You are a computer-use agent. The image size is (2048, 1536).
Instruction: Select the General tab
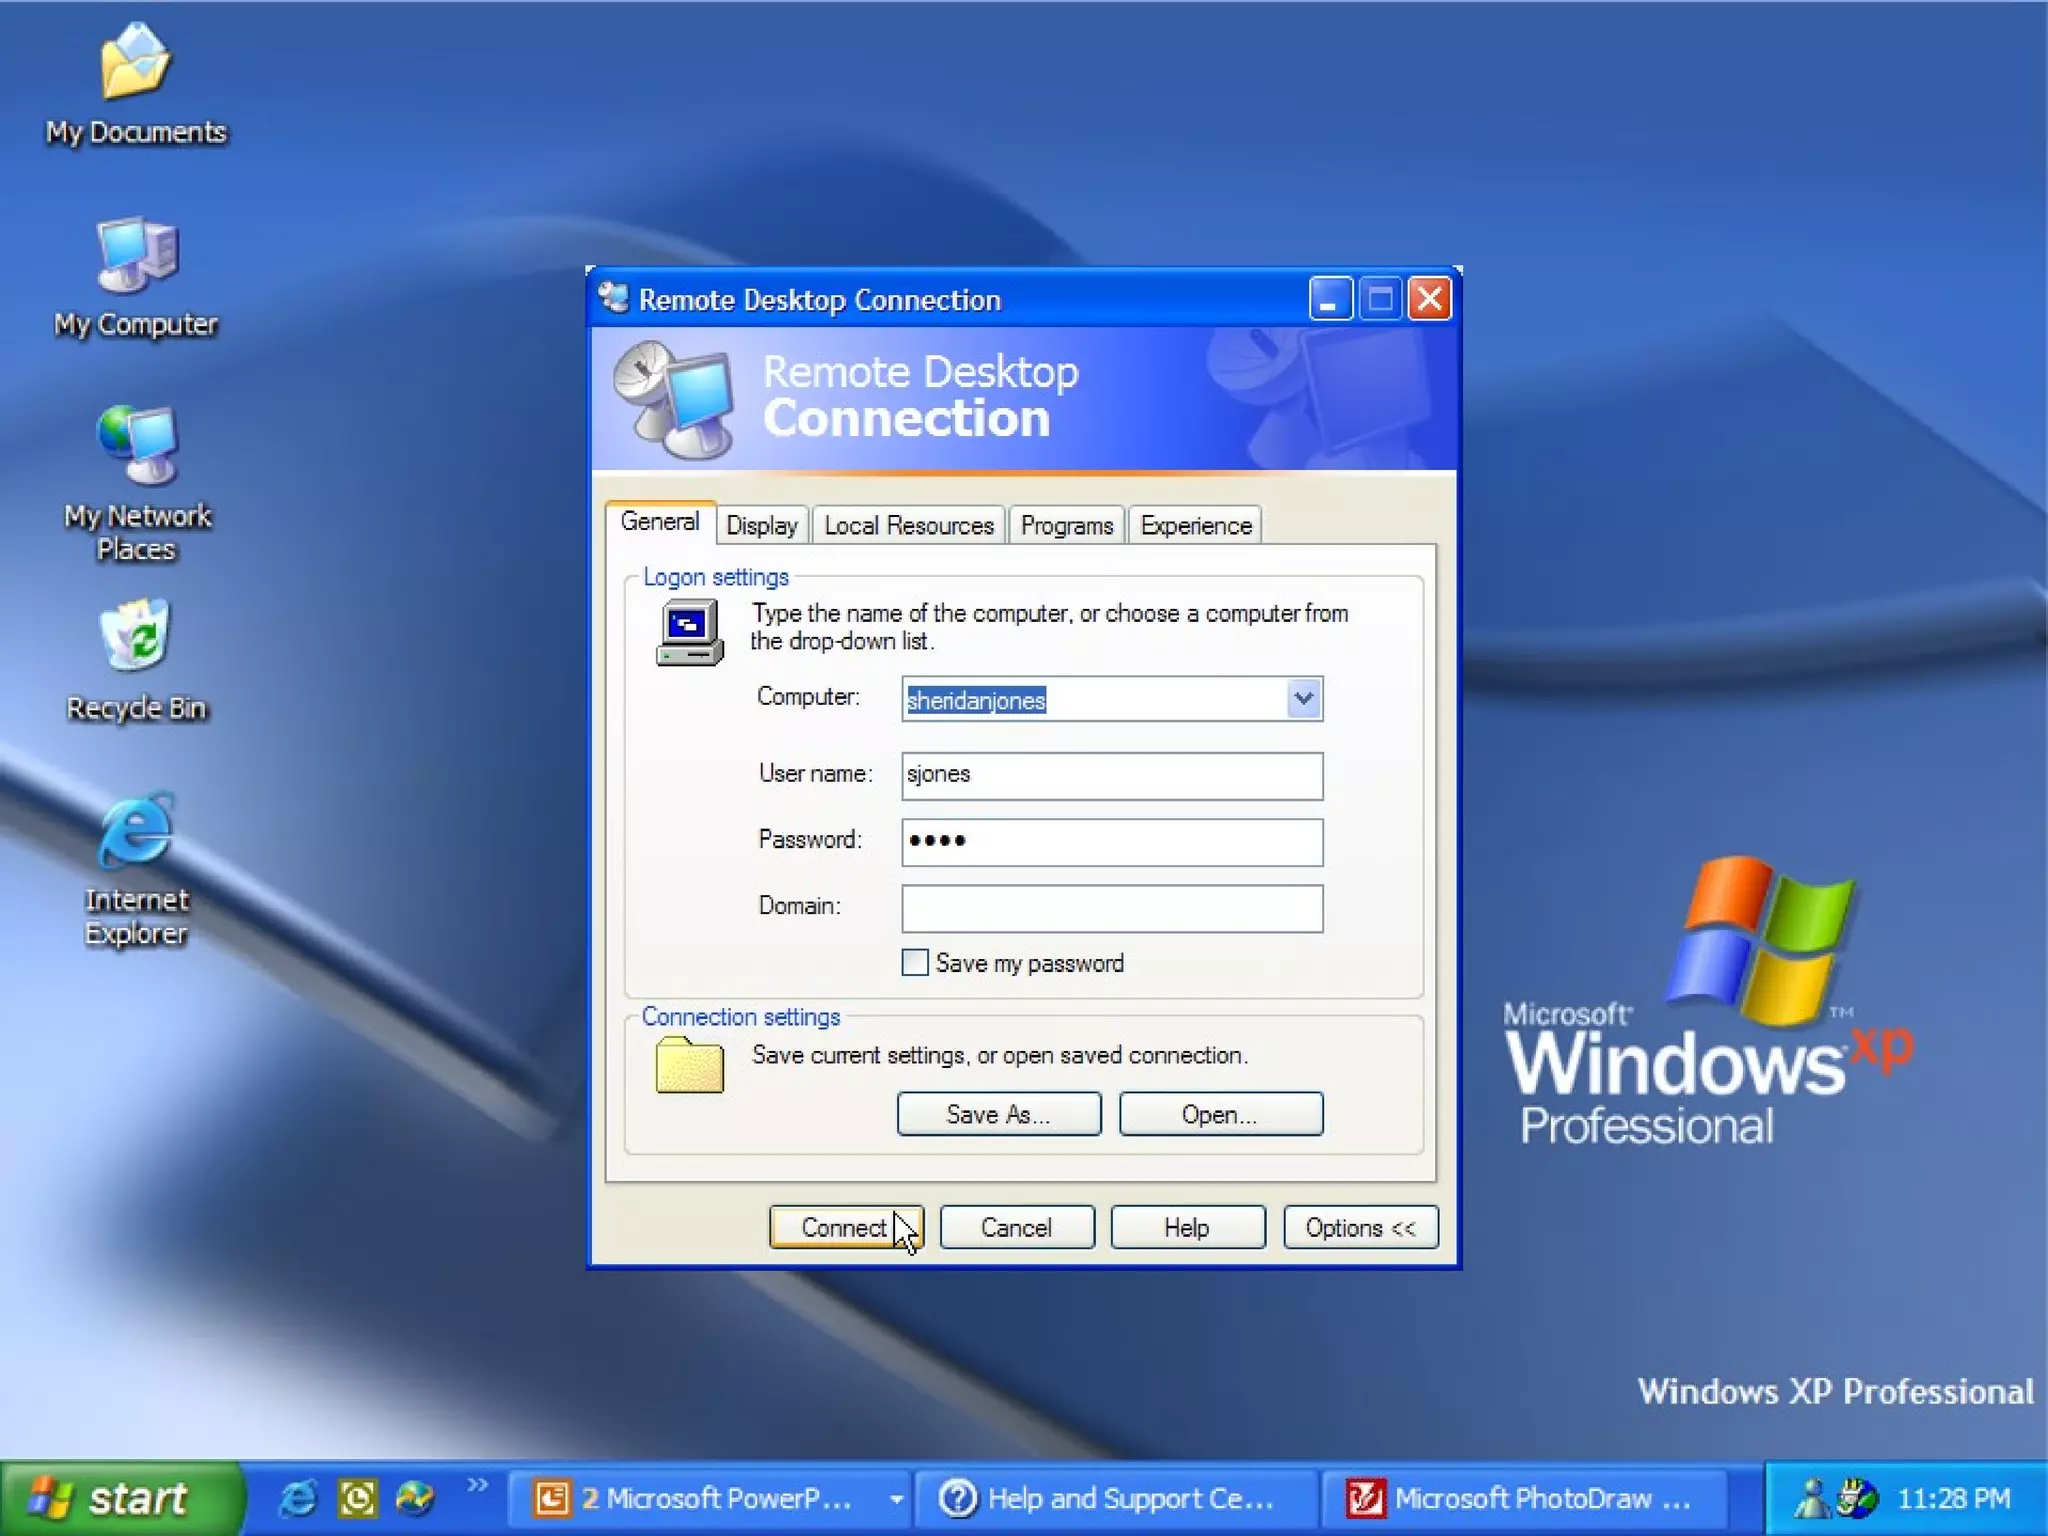tap(660, 522)
